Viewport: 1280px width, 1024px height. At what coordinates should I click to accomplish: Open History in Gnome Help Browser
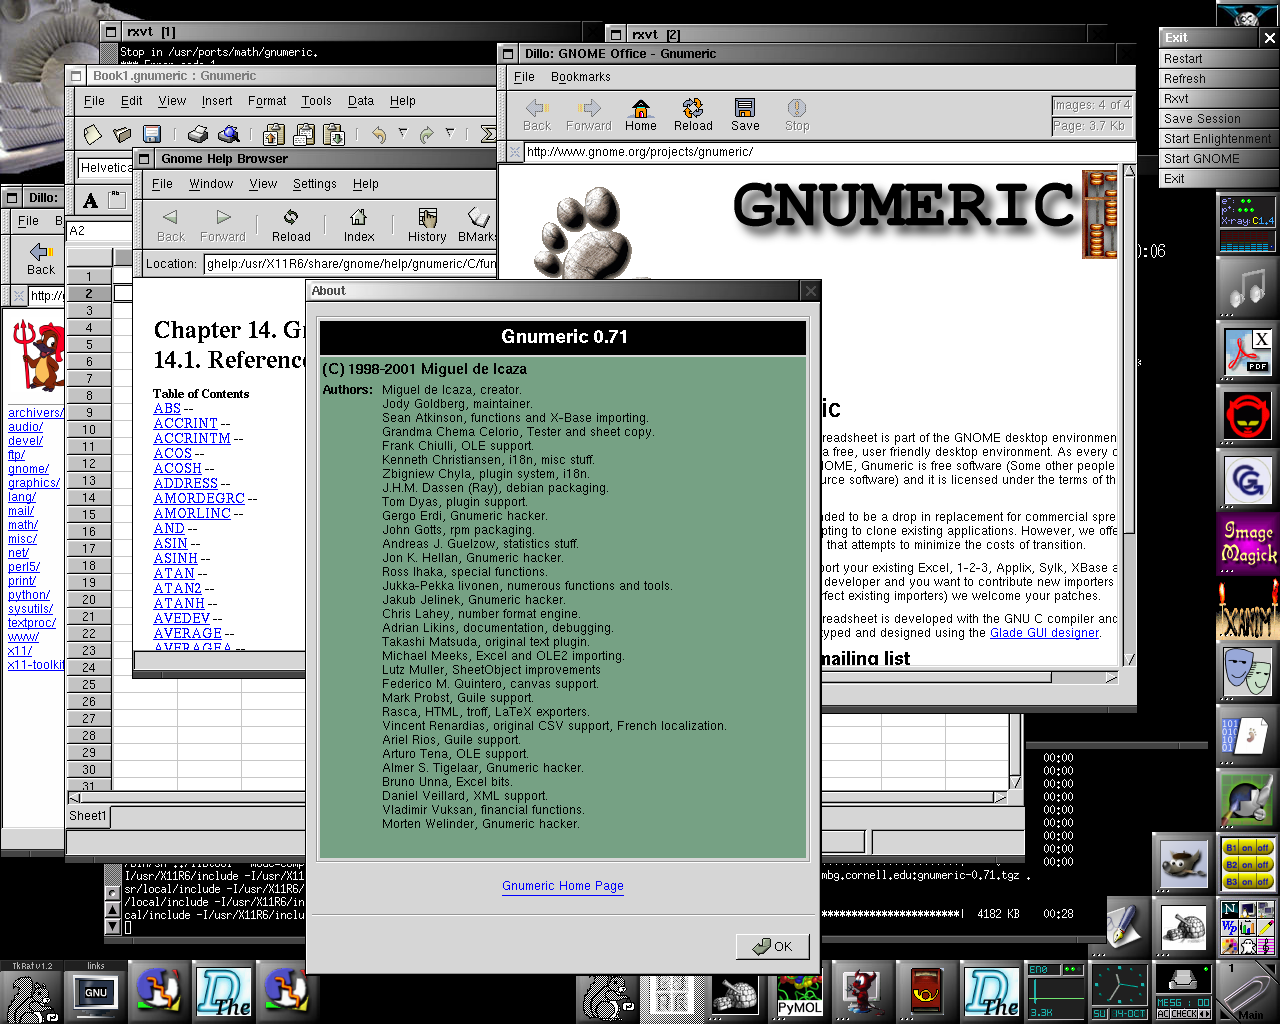[427, 226]
